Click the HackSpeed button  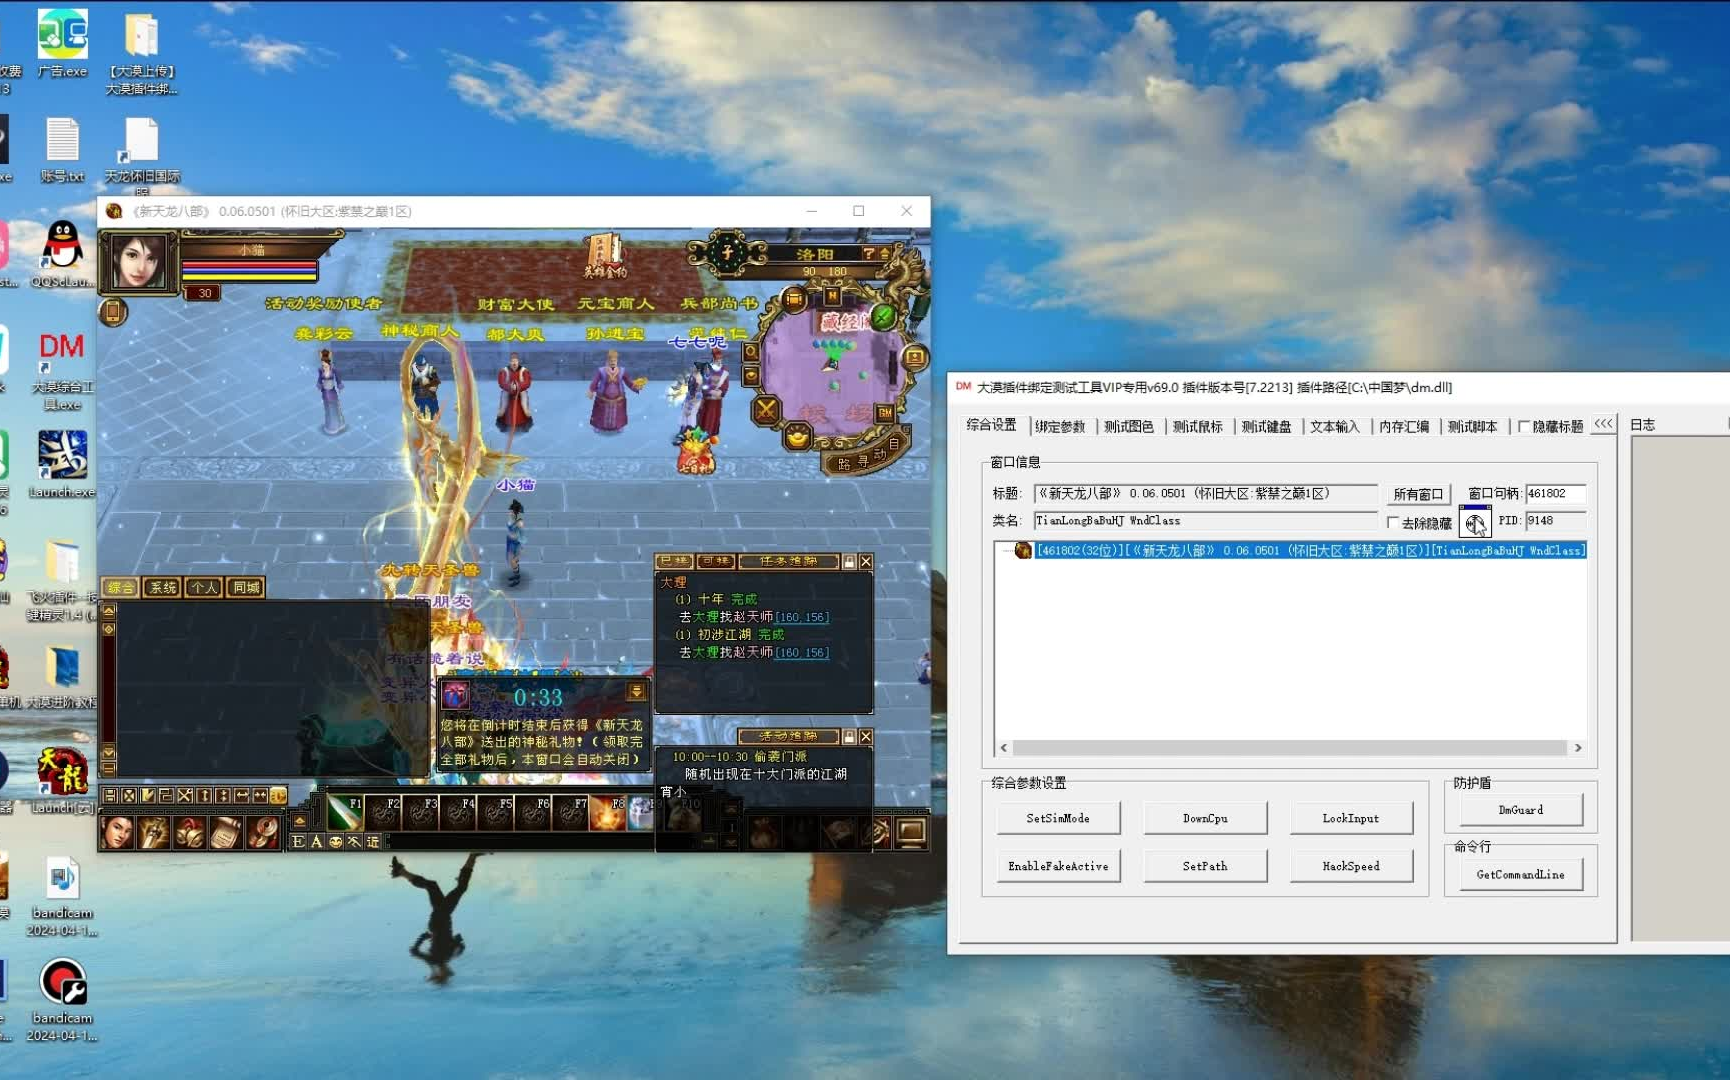(x=1351, y=866)
